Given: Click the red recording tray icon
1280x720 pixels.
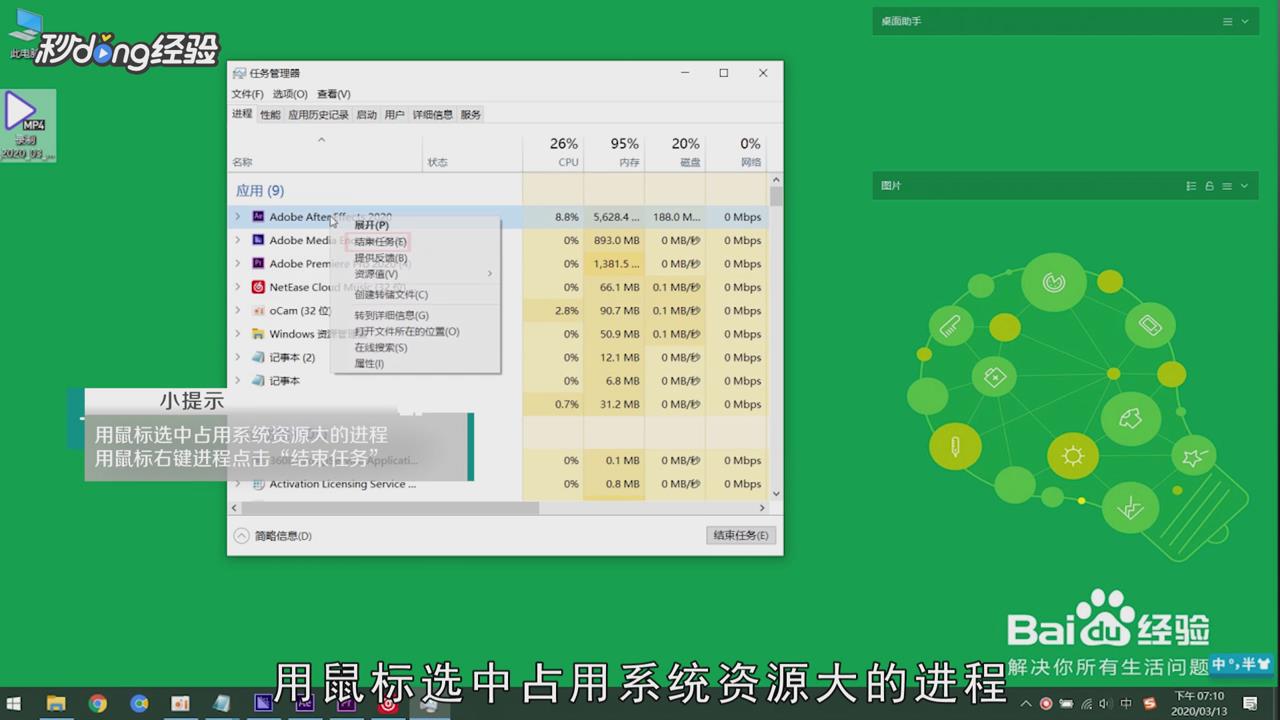Looking at the screenshot, I should [1046, 704].
